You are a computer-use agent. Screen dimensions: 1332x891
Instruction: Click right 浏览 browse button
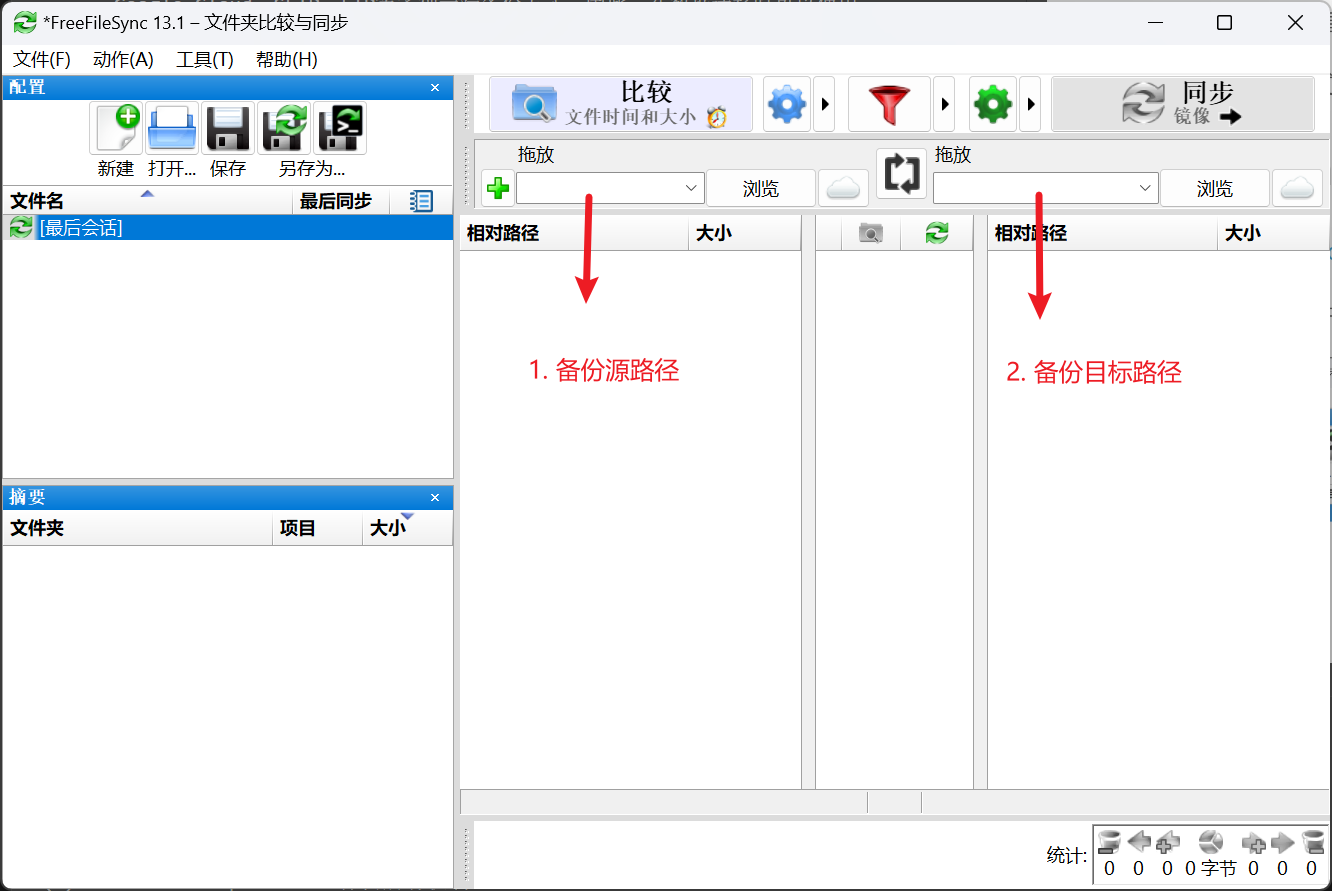(1215, 188)
